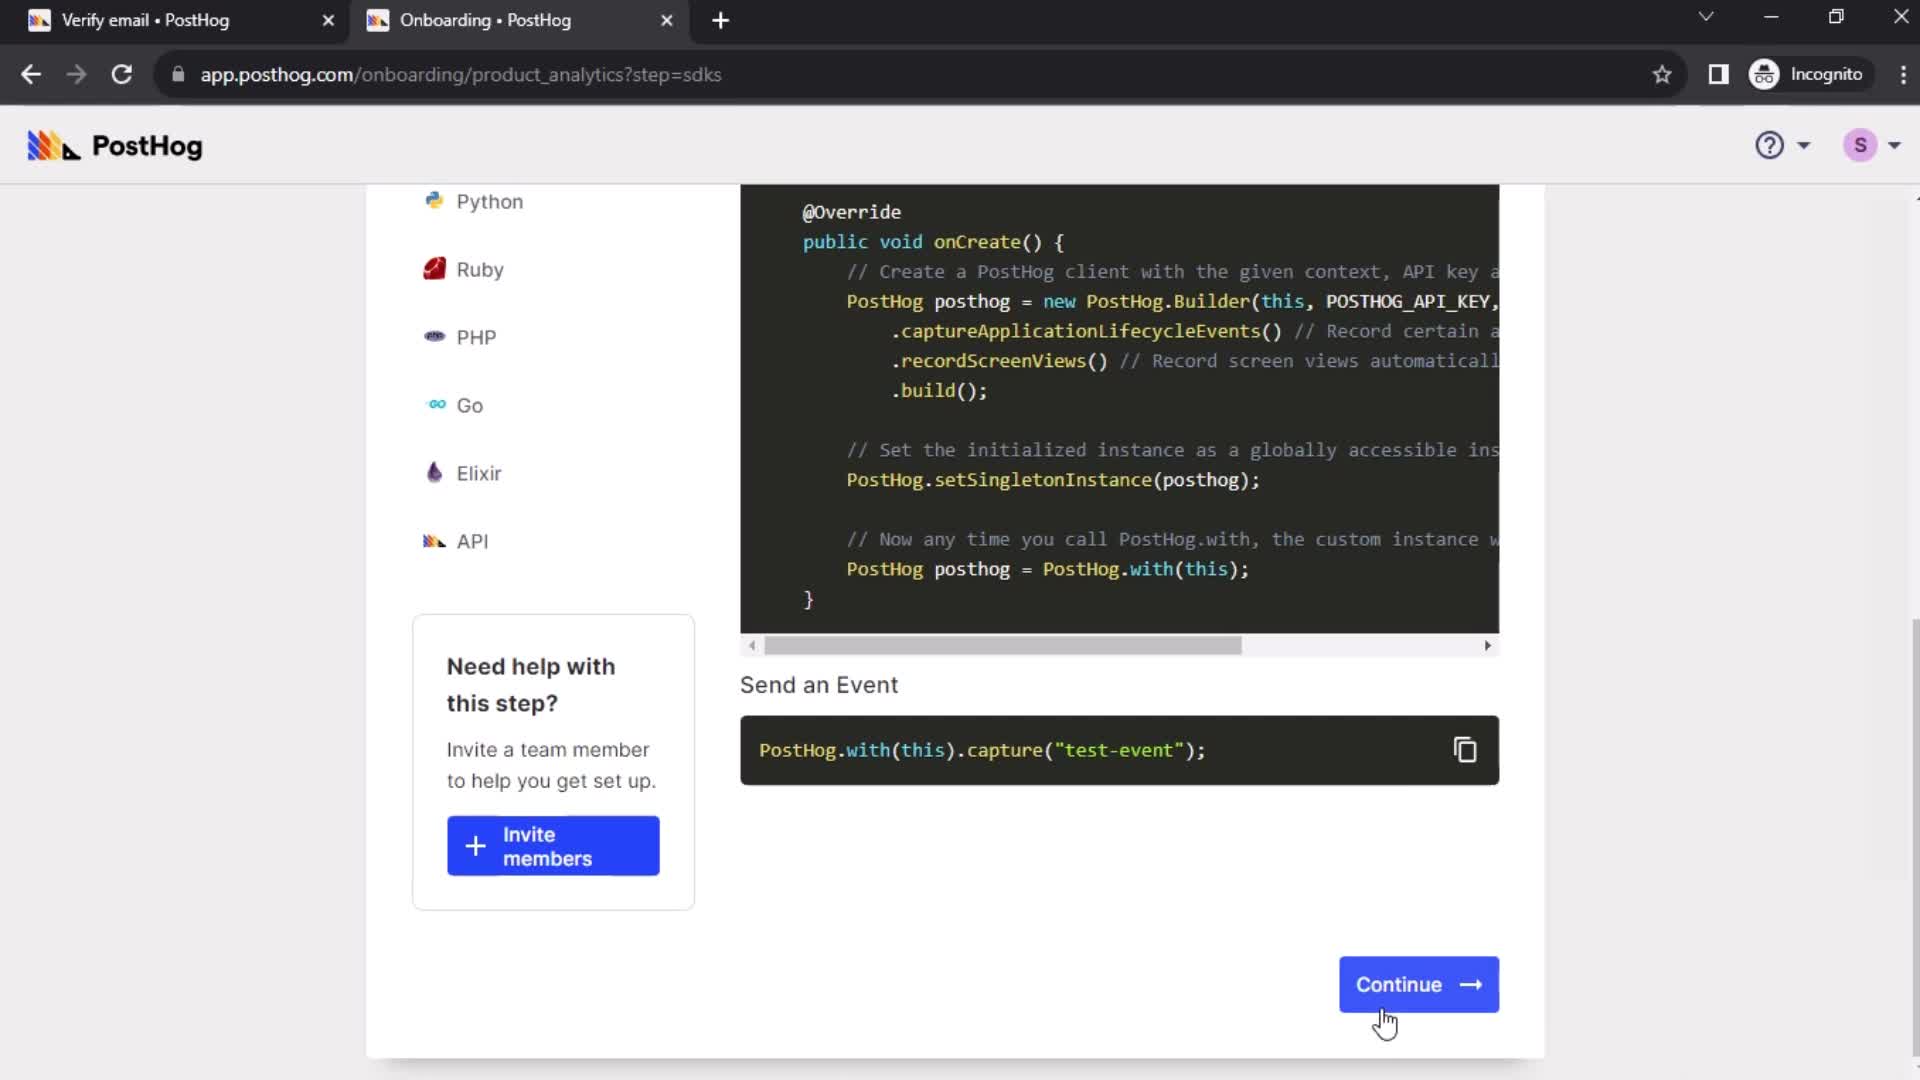Bookmark this page with star icon

click(1662, 74)
